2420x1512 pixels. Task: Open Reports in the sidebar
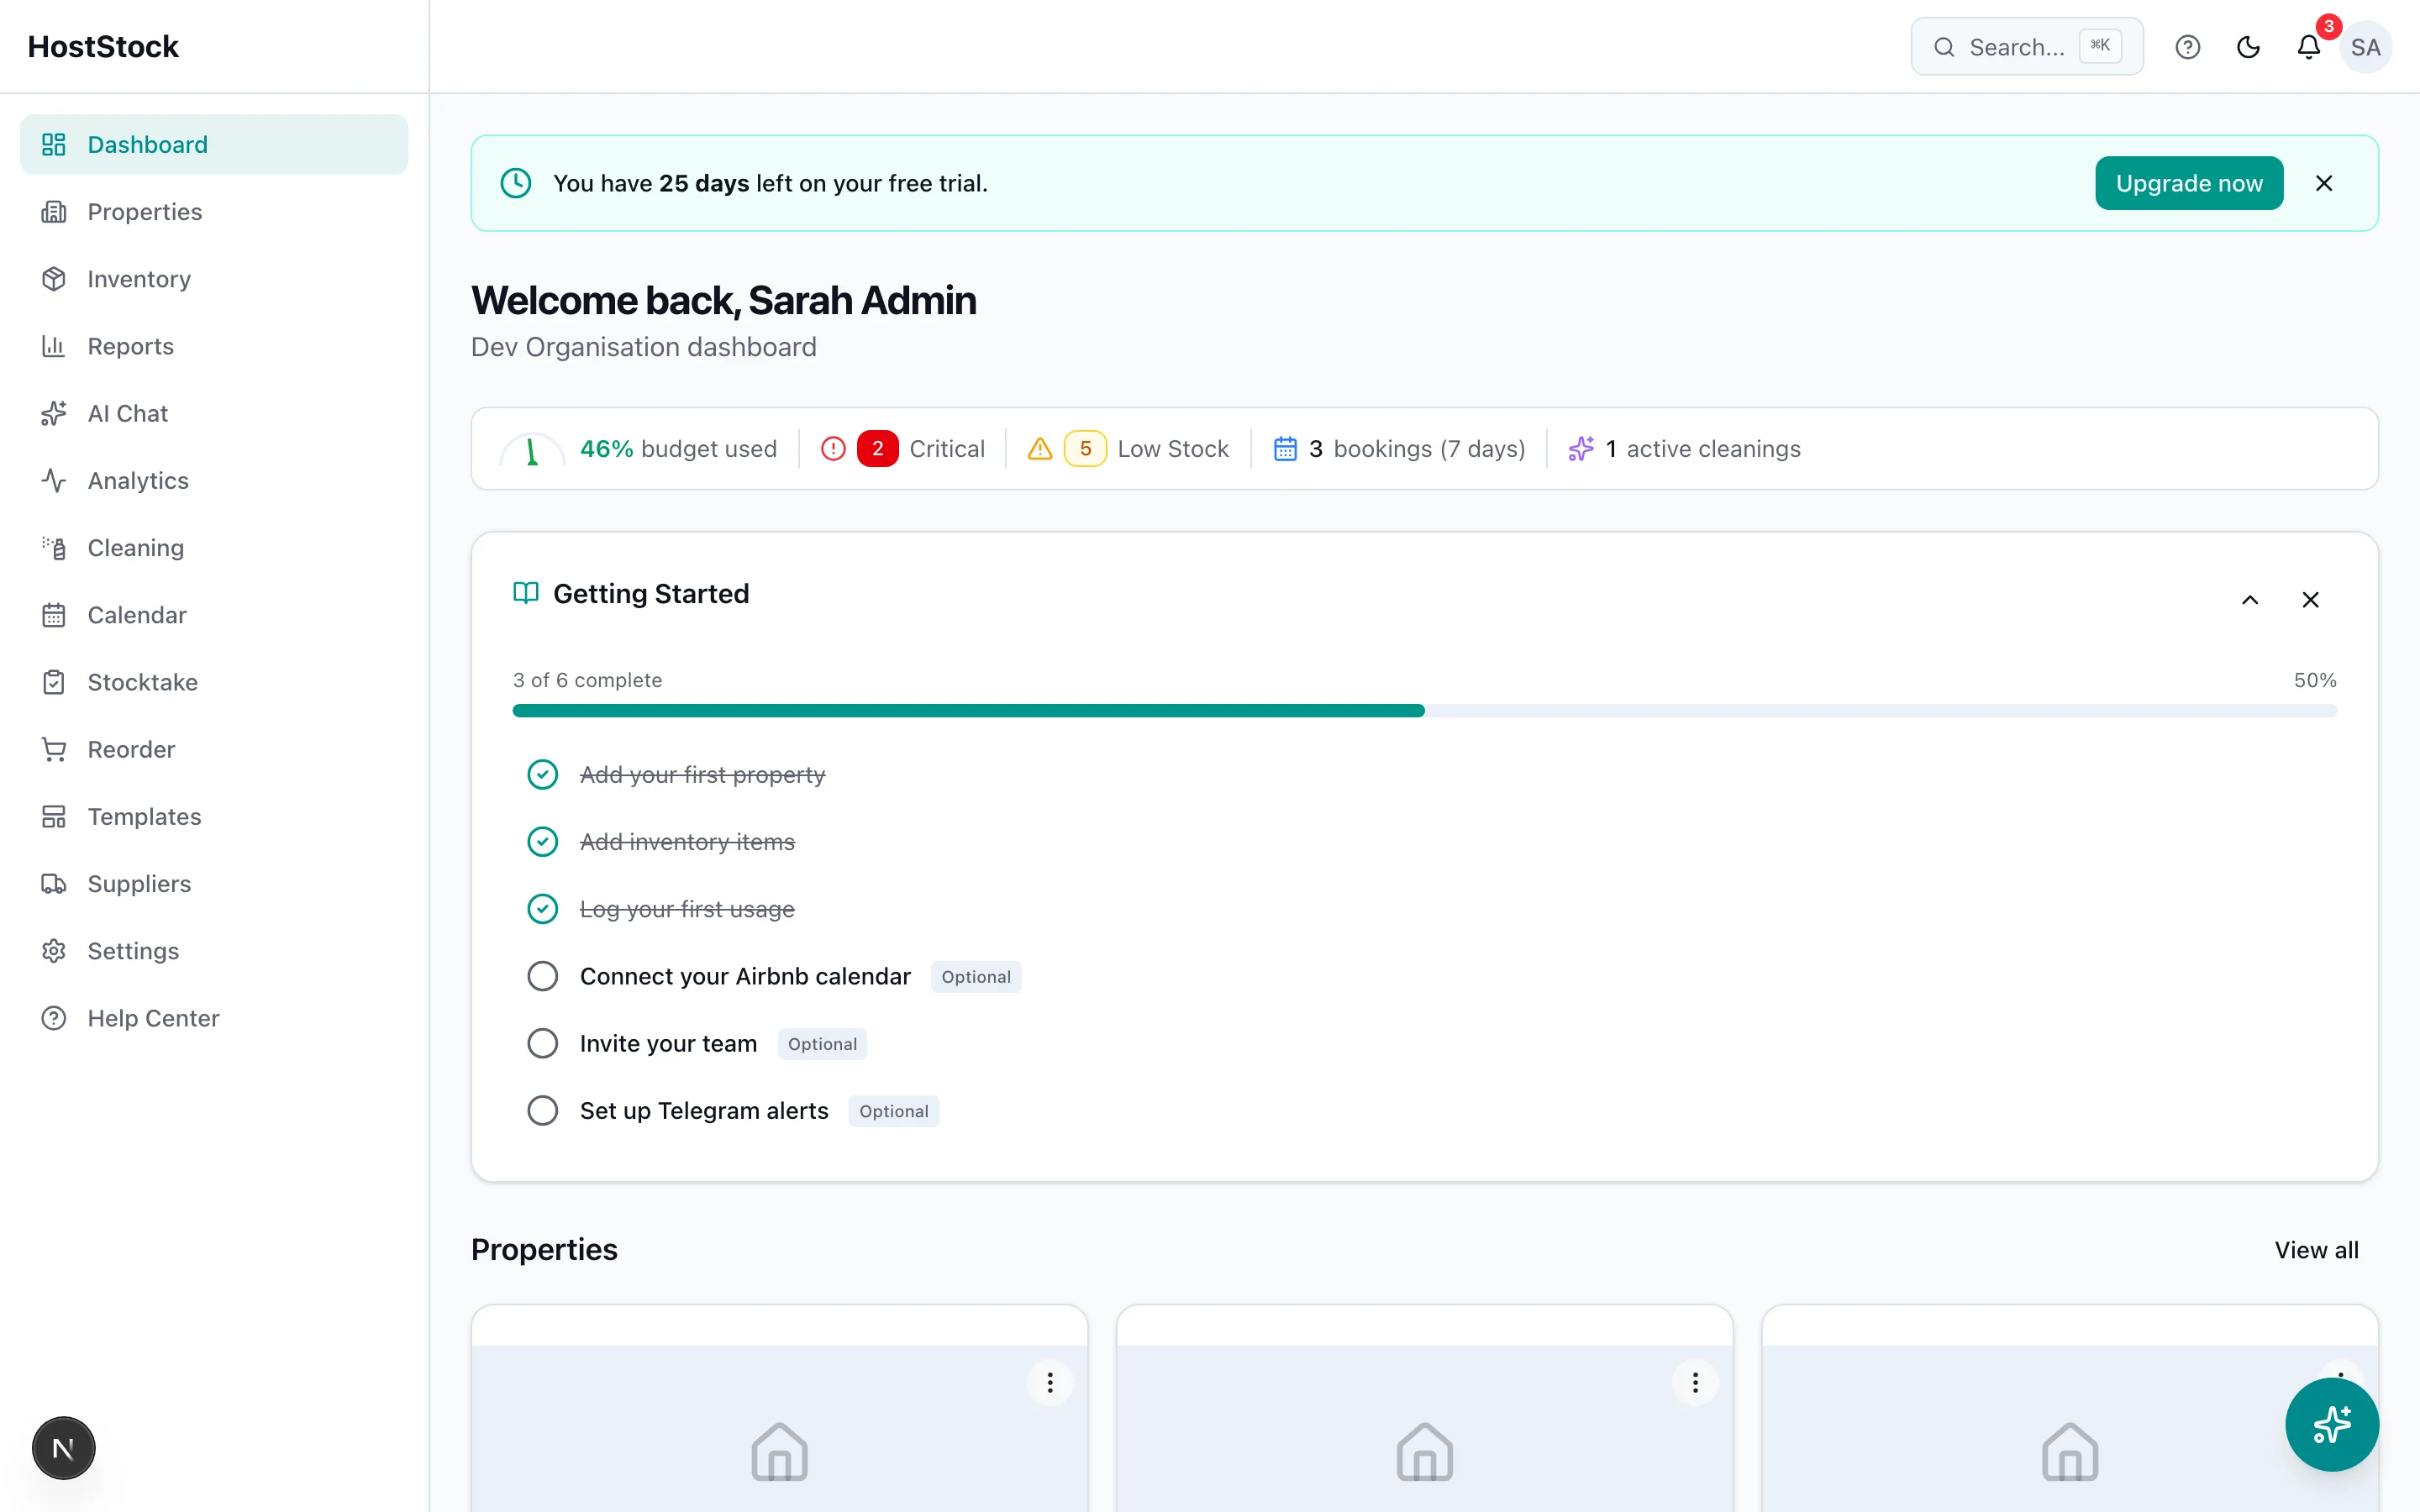[214, 346]
